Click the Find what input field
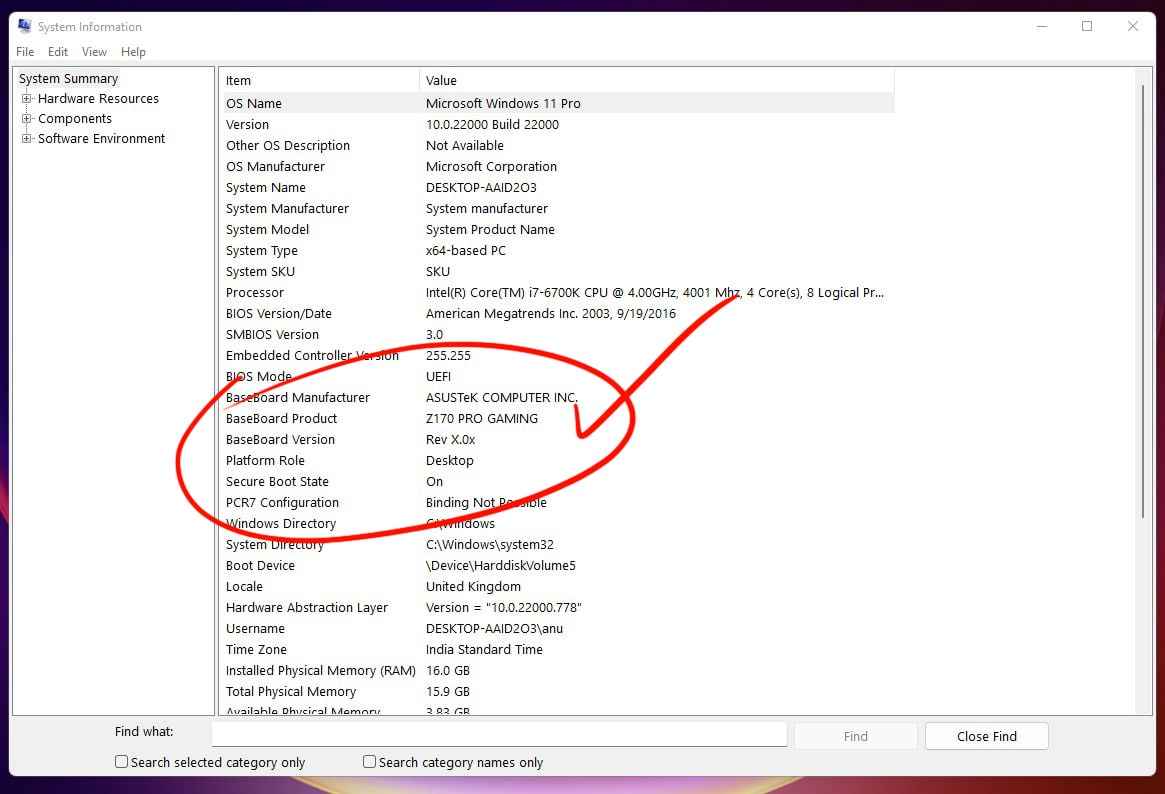1165x794 pixels. 499,734
